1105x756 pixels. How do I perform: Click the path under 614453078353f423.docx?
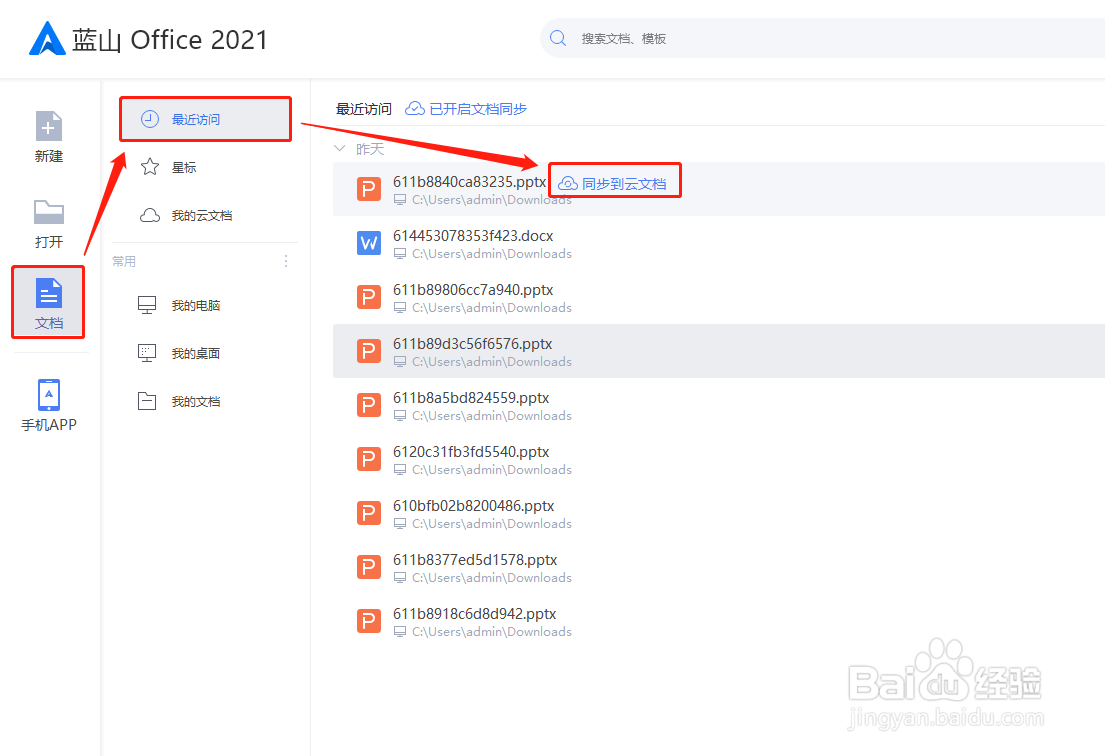pos(491,254)
